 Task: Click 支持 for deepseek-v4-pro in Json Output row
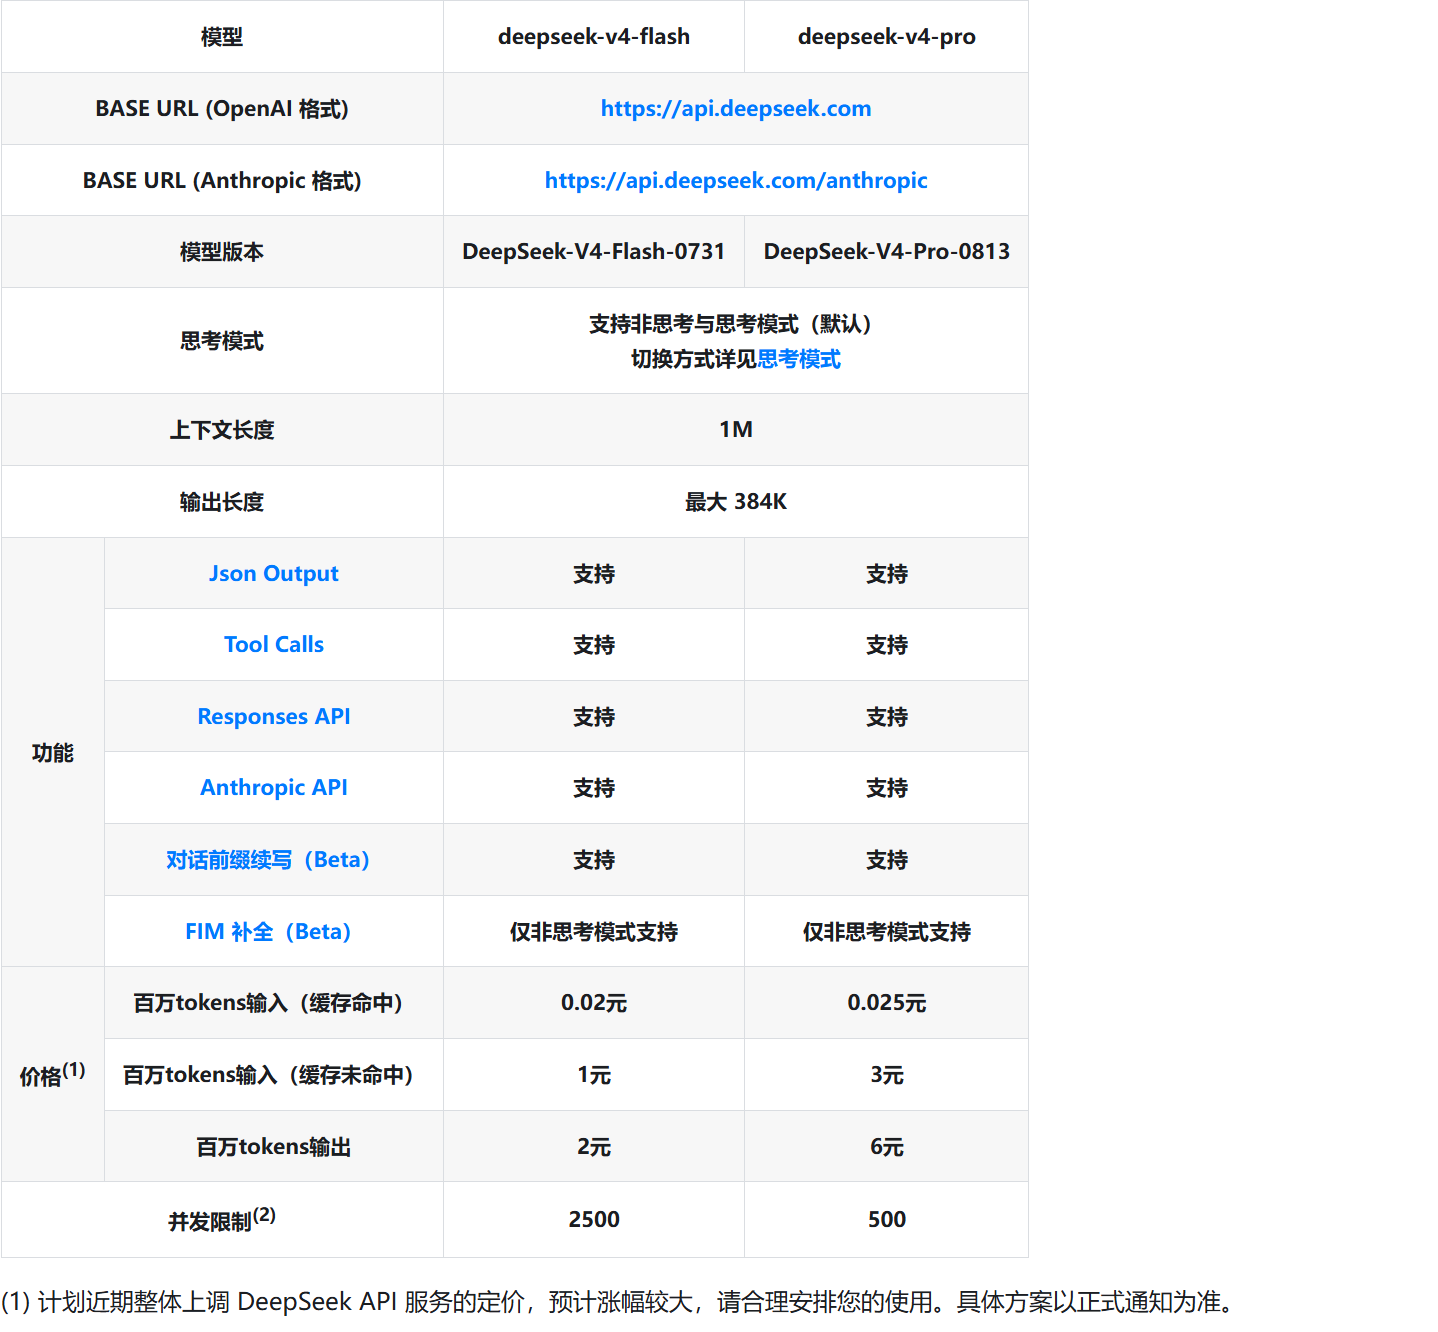click(x=887, y=574)
